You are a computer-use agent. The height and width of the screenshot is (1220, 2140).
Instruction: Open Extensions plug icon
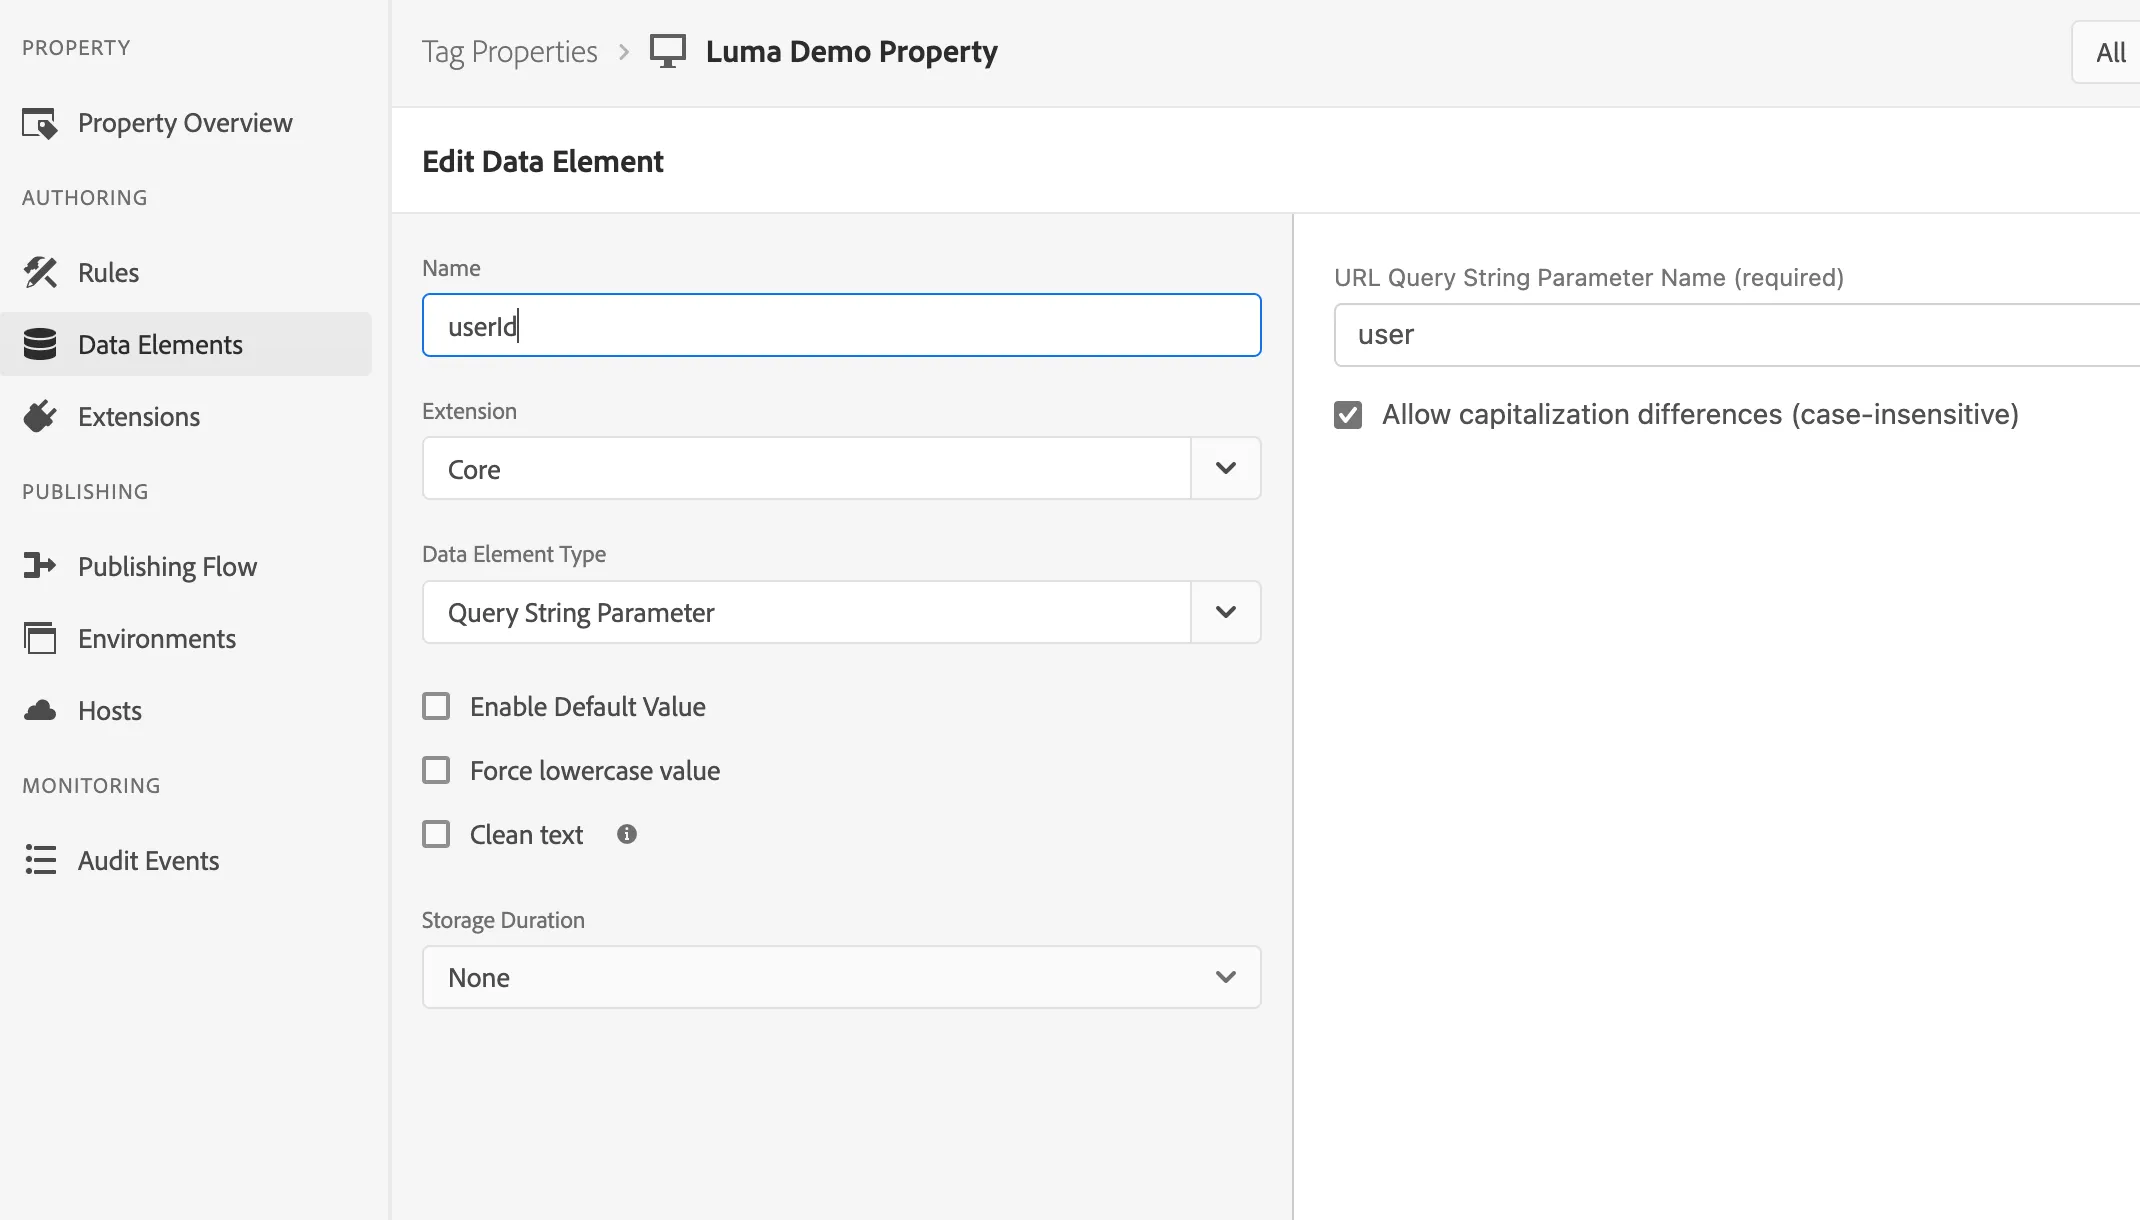(x=40, y=416)
